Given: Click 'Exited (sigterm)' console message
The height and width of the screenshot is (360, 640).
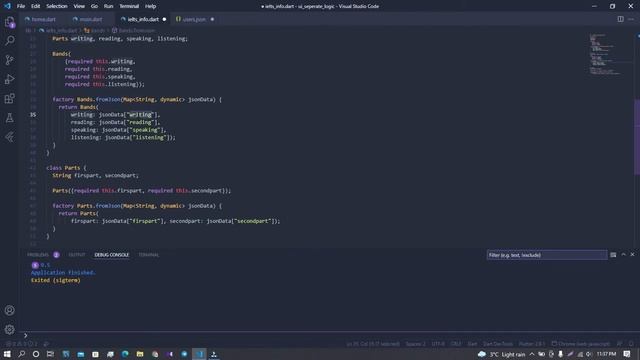Looking at the screenshot, I should [x=56, y=280].
